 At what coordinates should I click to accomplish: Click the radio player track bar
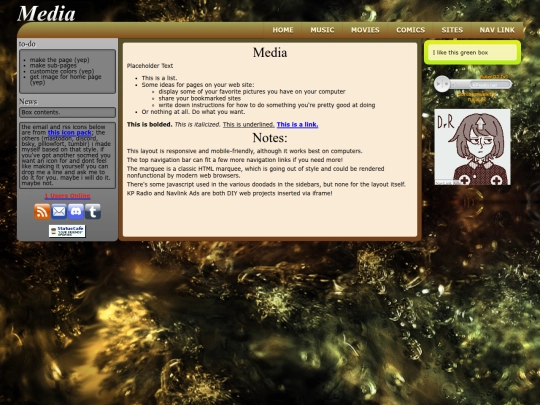489,84
